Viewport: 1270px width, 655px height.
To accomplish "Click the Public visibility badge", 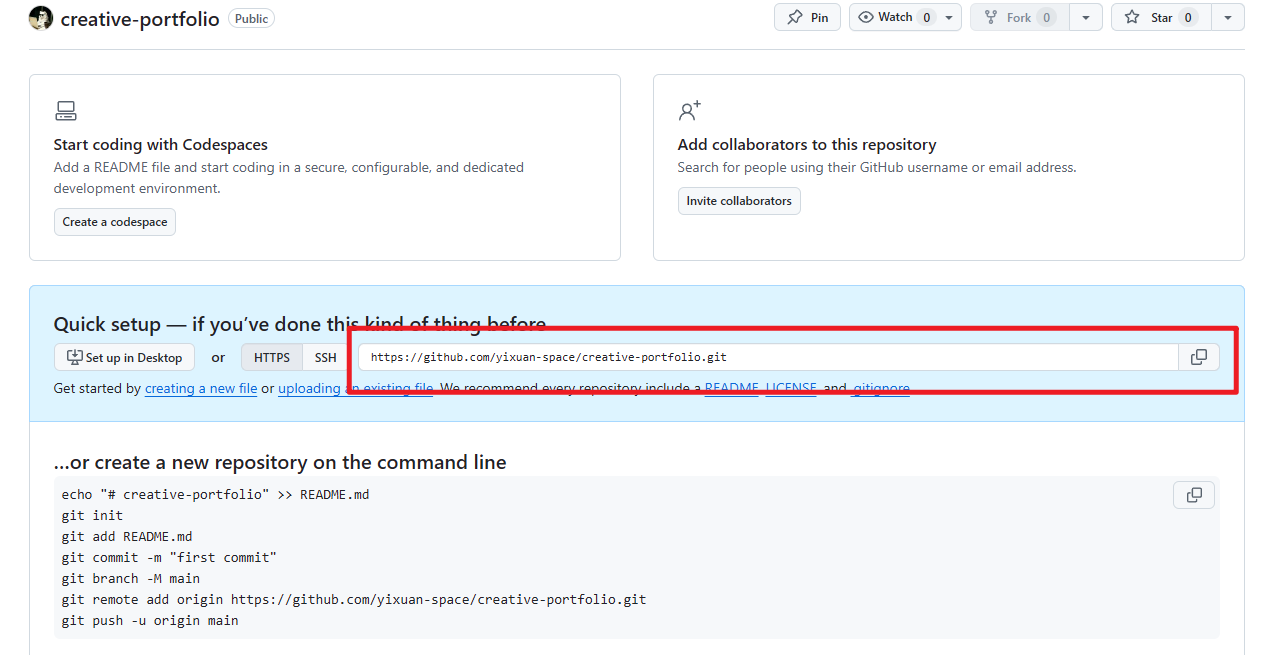I will tap(251, 18).
